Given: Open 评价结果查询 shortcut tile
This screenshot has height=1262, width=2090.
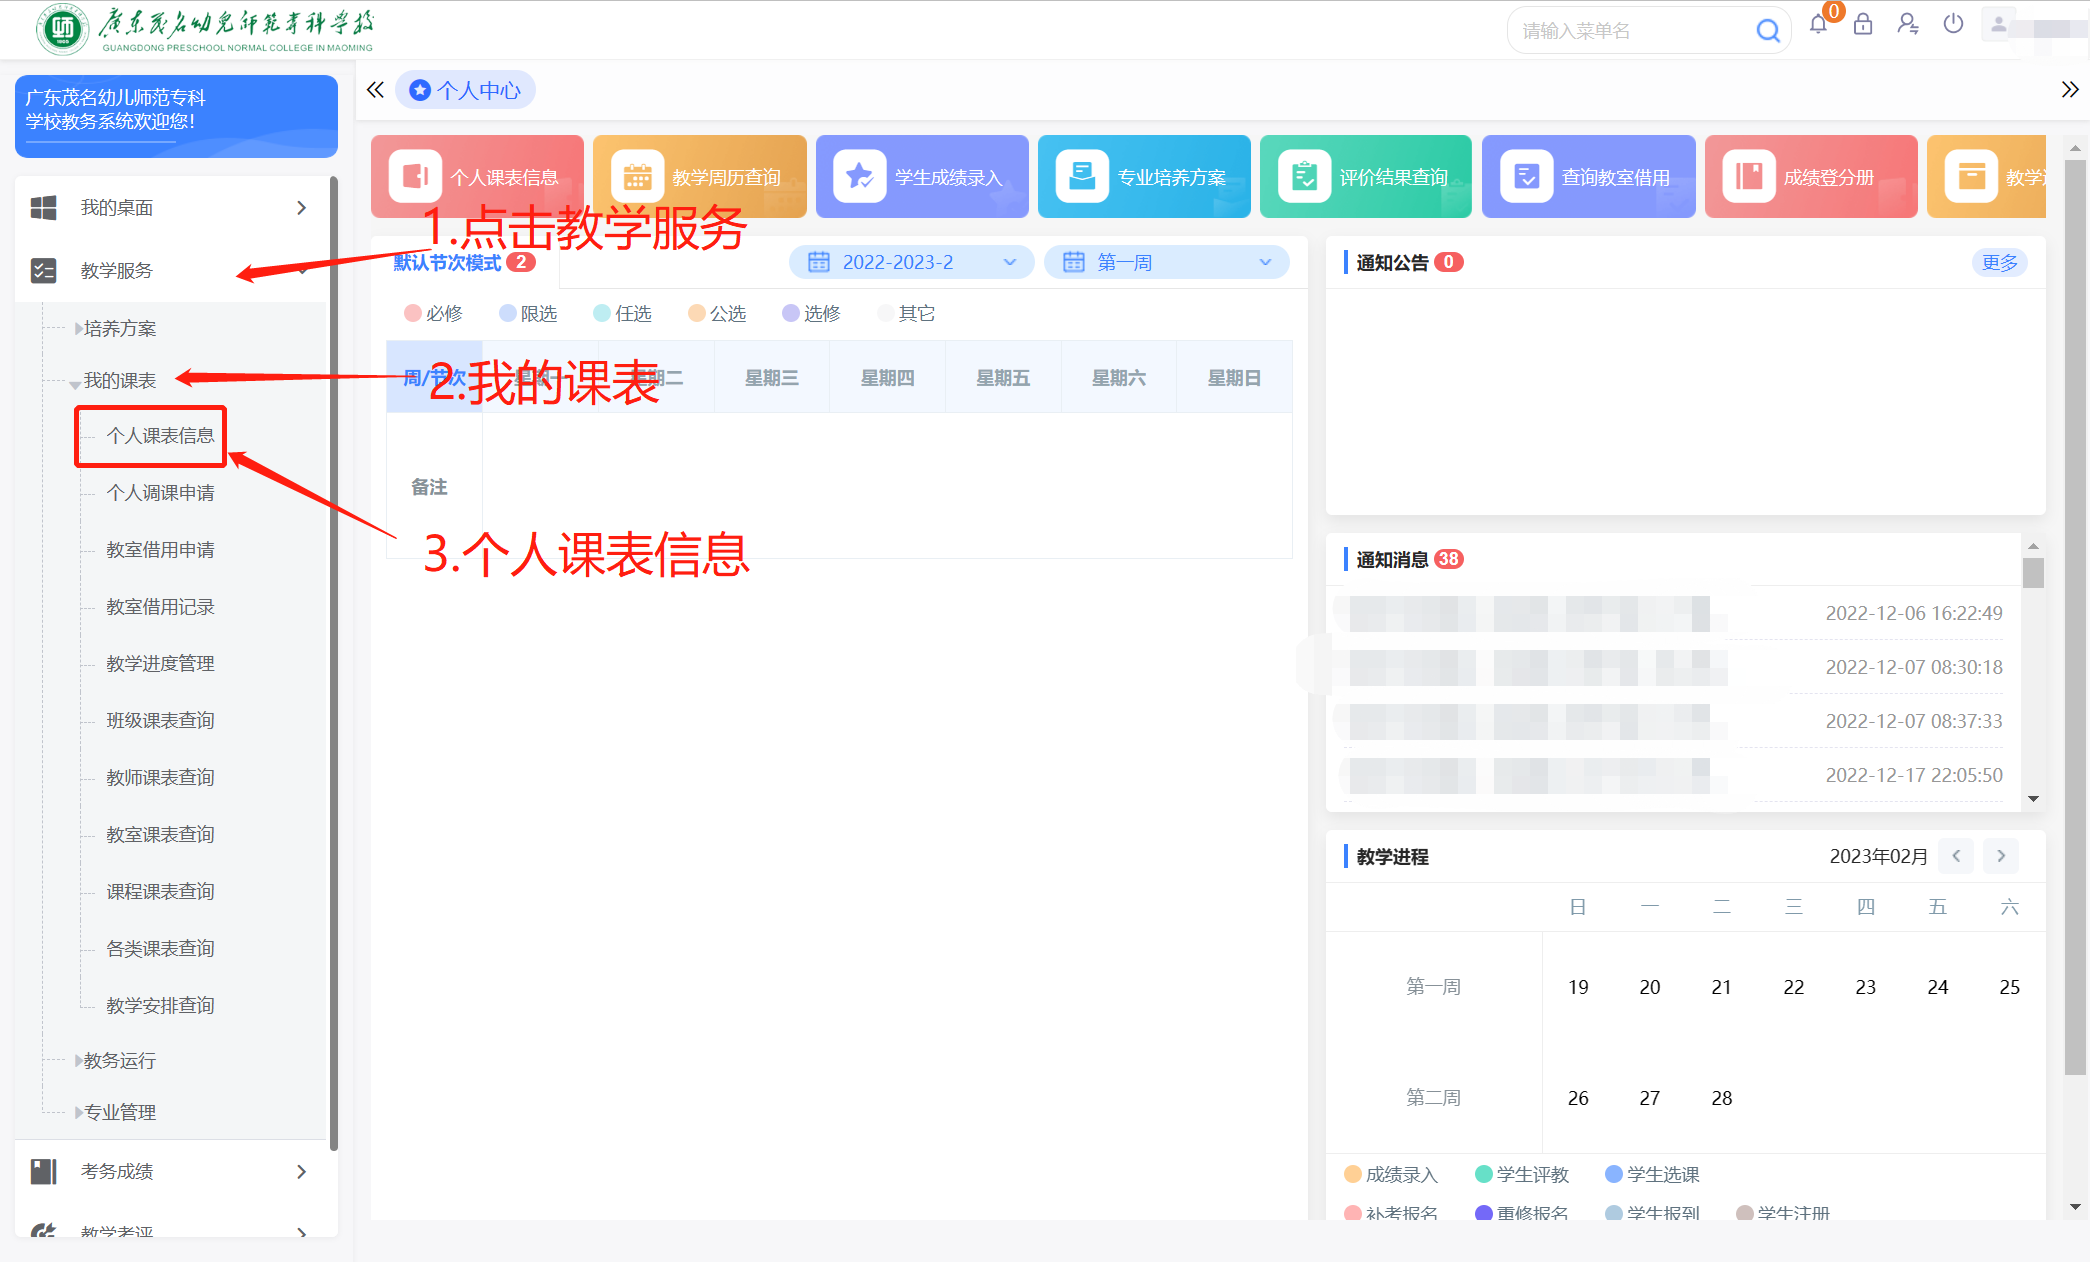Looking at the screenshot, I should [1365, 177].
